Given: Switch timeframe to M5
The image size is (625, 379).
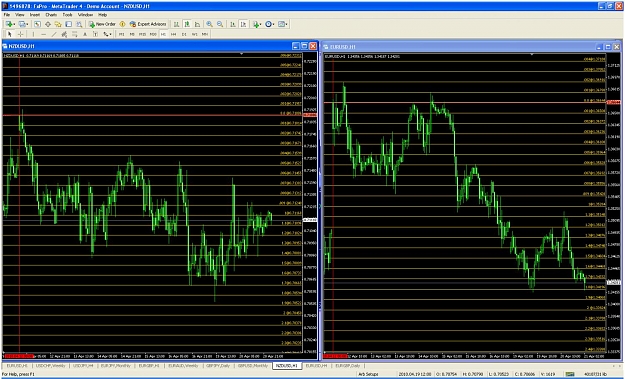Looking at the screenshot, I should click(x=132, y=34).
